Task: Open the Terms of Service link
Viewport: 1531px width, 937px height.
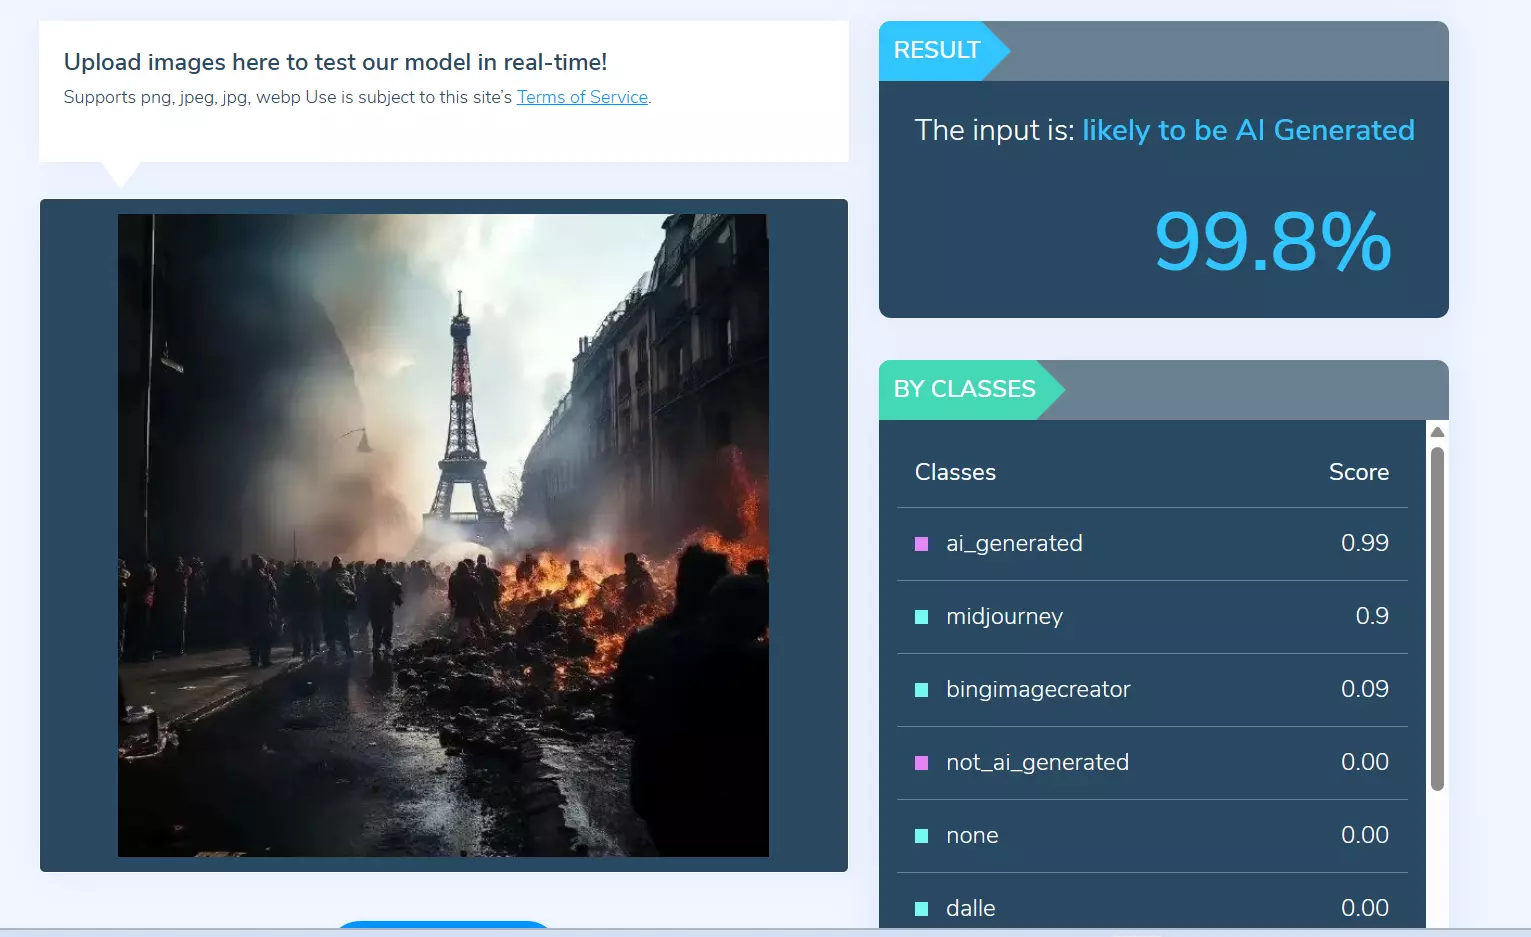Action: click(x=582, y=97)
